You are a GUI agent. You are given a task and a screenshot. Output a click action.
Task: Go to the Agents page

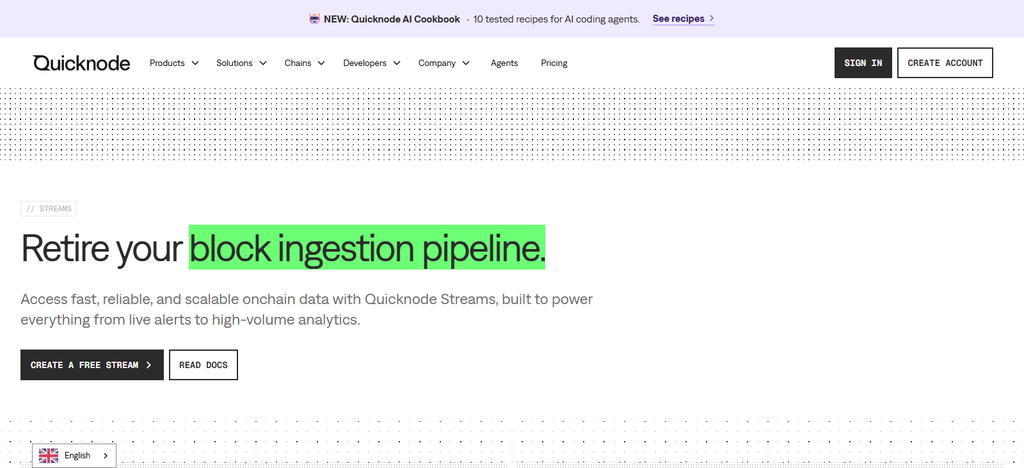tap(504, 63)
